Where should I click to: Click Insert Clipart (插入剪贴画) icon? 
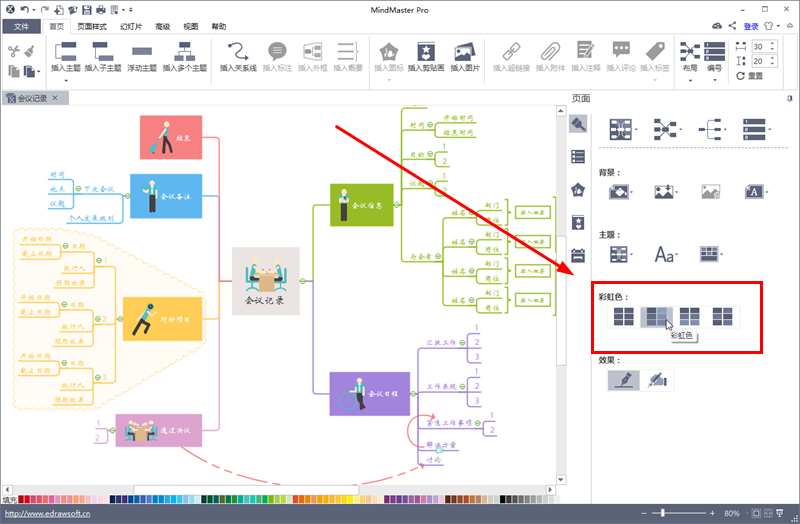pyautogui.click(x=426, y=52)
